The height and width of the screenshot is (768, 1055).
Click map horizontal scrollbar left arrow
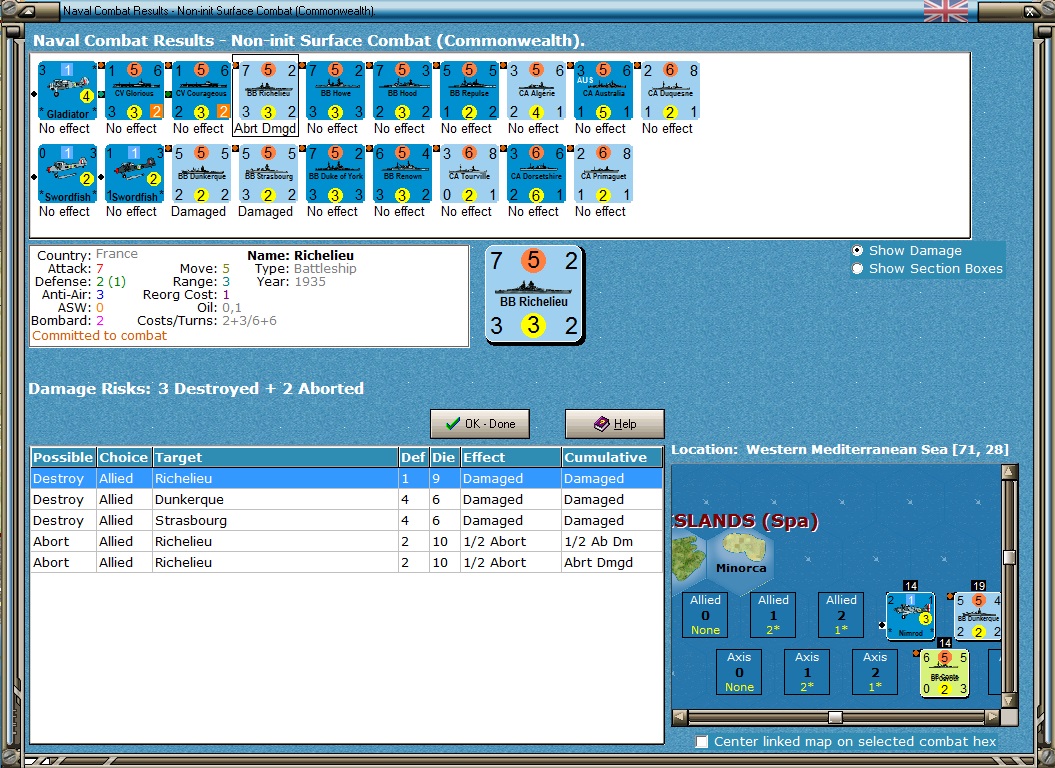click(x=680, y=717)
